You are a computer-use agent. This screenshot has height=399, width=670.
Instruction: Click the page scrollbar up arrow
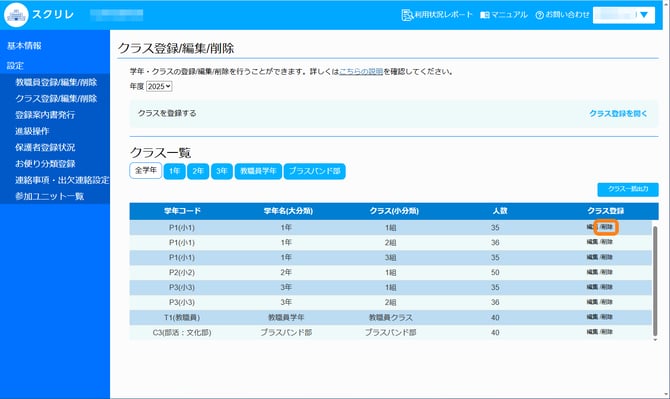[667, 3]
